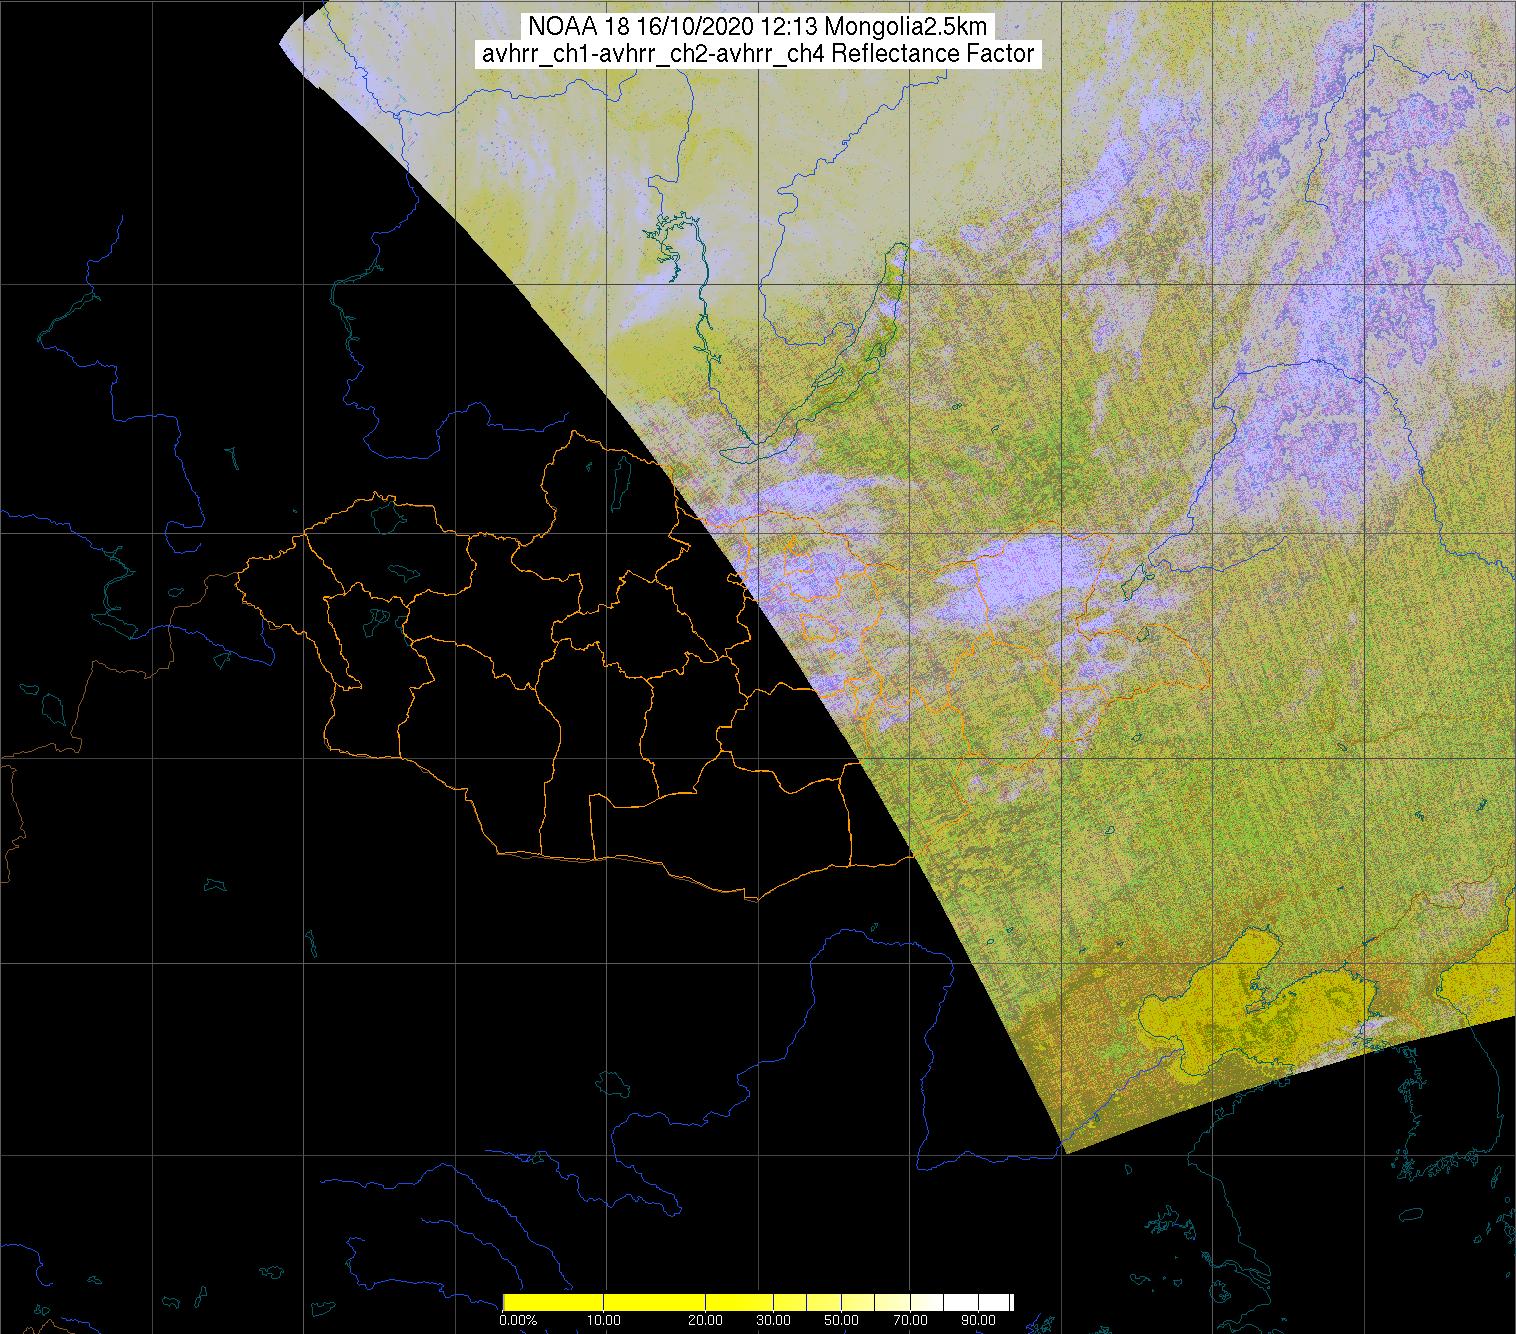Click the "10.00" colorbar label
The height and width of the screenshot is (1334, 1516).
[604, 1320]
